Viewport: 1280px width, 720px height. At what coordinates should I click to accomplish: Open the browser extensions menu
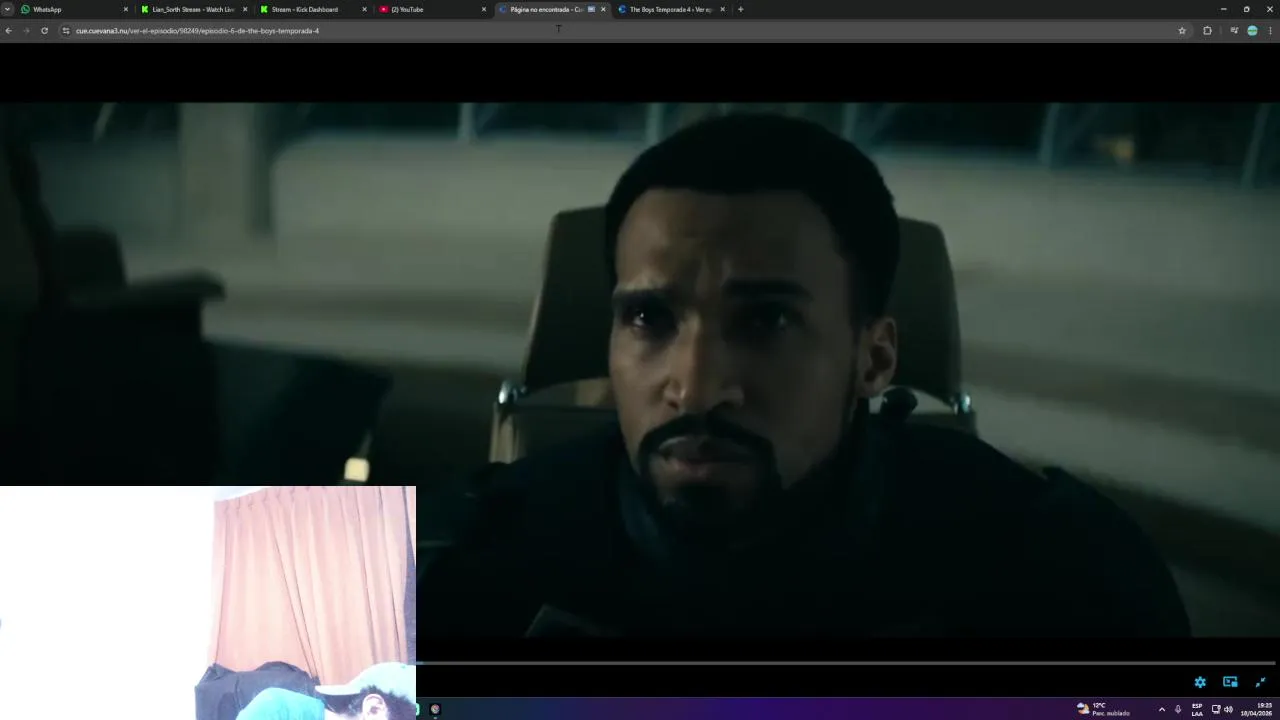pos(1207,31)
